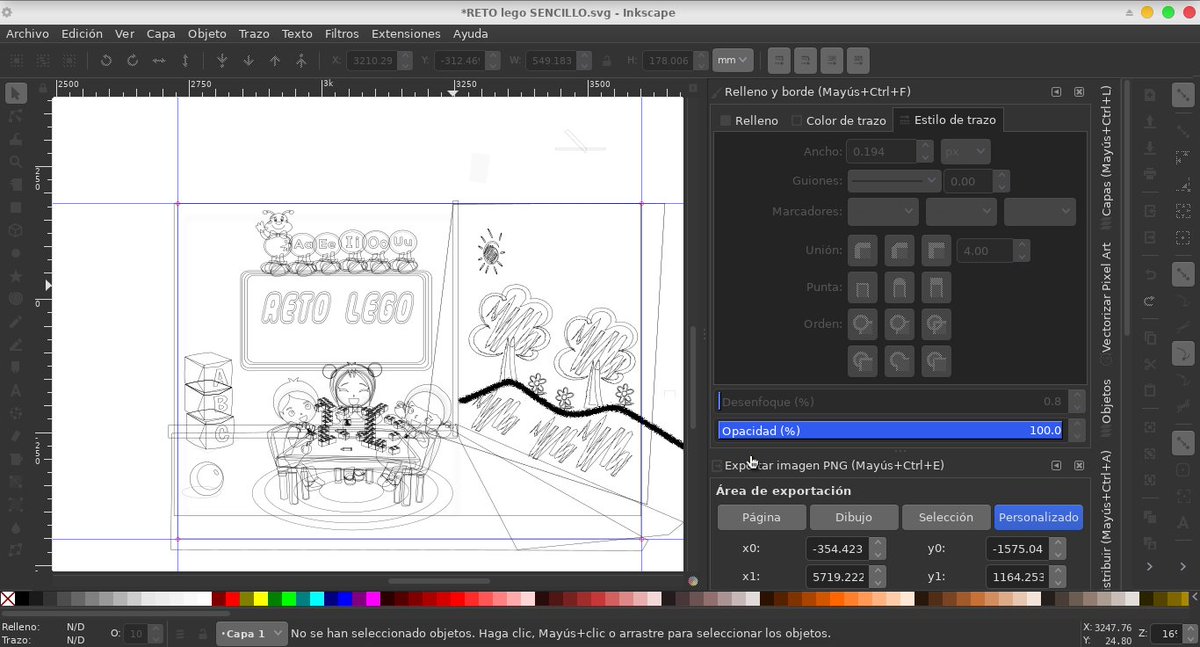Image resolution: width=1200 pixels, height=647 pixels.
Task: Select the Star polygon tool
Action: [15, 275]
